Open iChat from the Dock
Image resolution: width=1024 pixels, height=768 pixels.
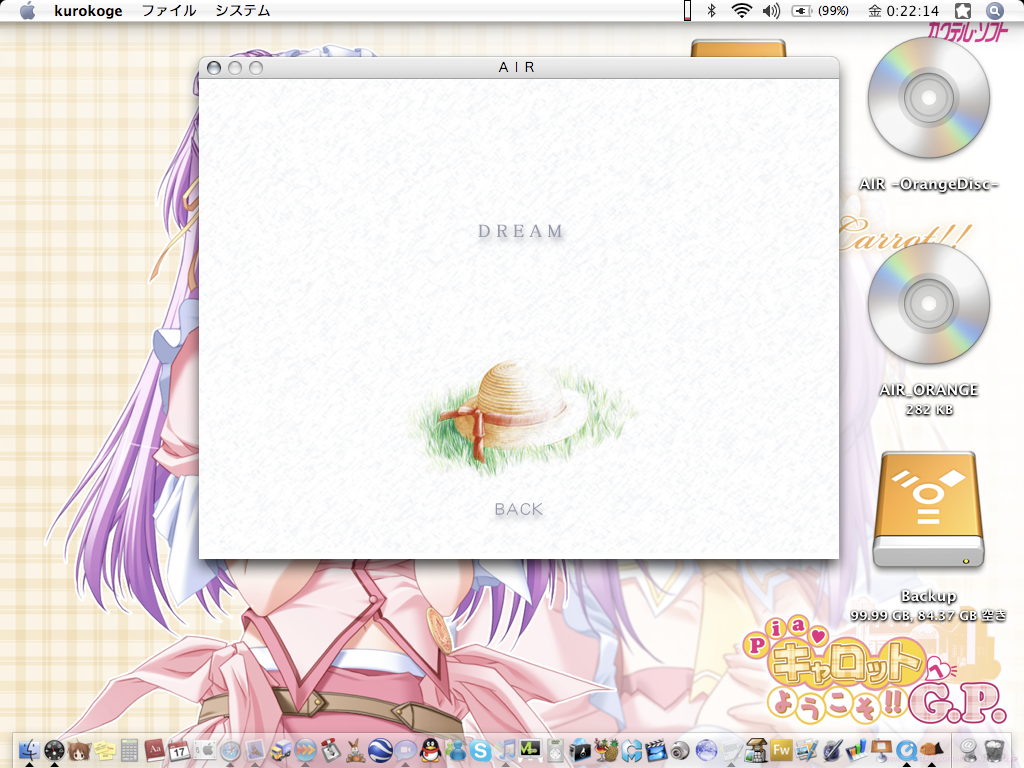[x=405, y=750]
